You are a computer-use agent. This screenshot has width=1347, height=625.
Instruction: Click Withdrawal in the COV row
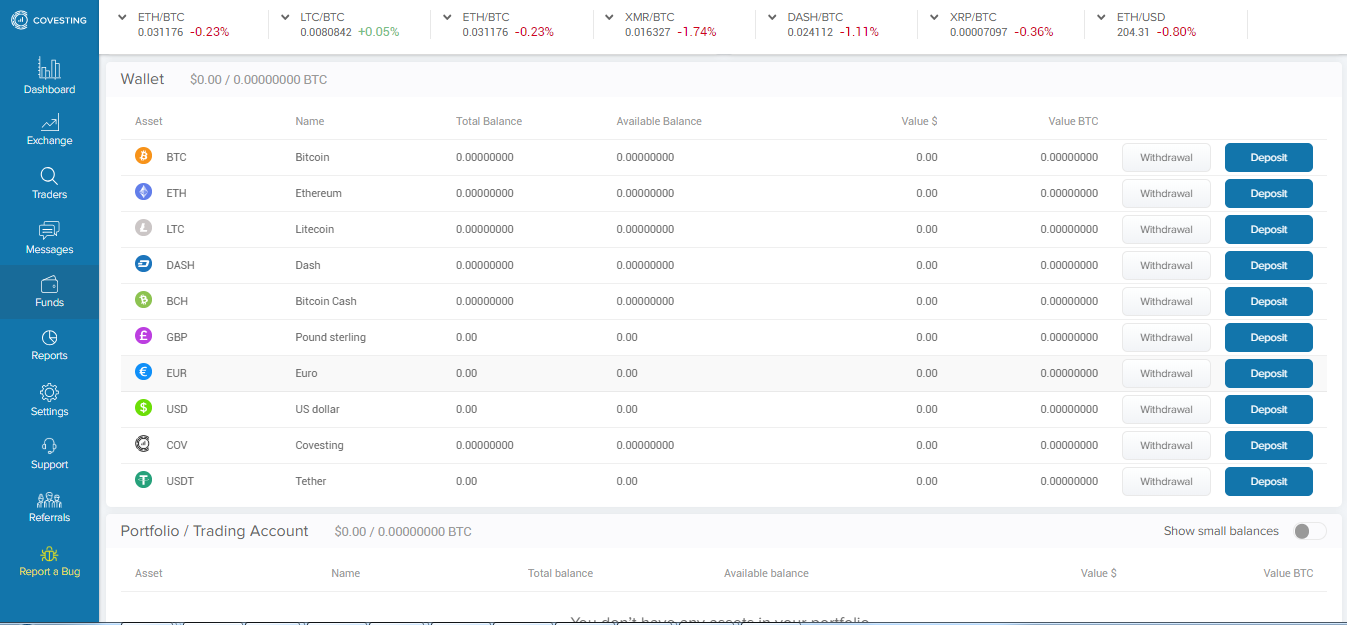[1166, 445]
